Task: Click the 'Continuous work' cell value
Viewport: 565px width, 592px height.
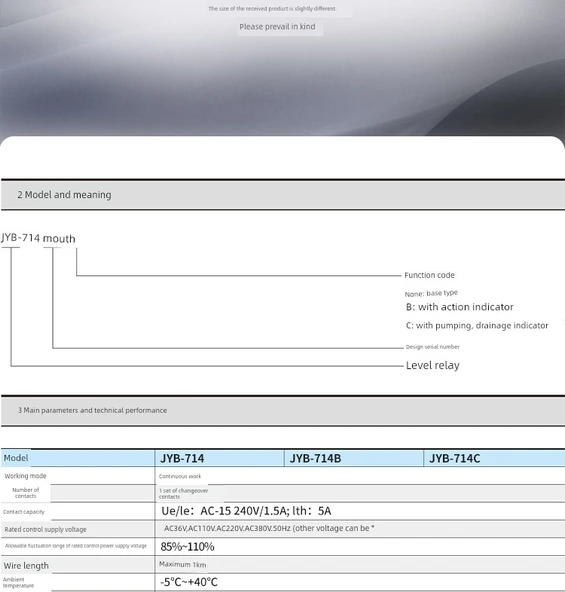Action: pyautogui.click(x=180, y=476)
